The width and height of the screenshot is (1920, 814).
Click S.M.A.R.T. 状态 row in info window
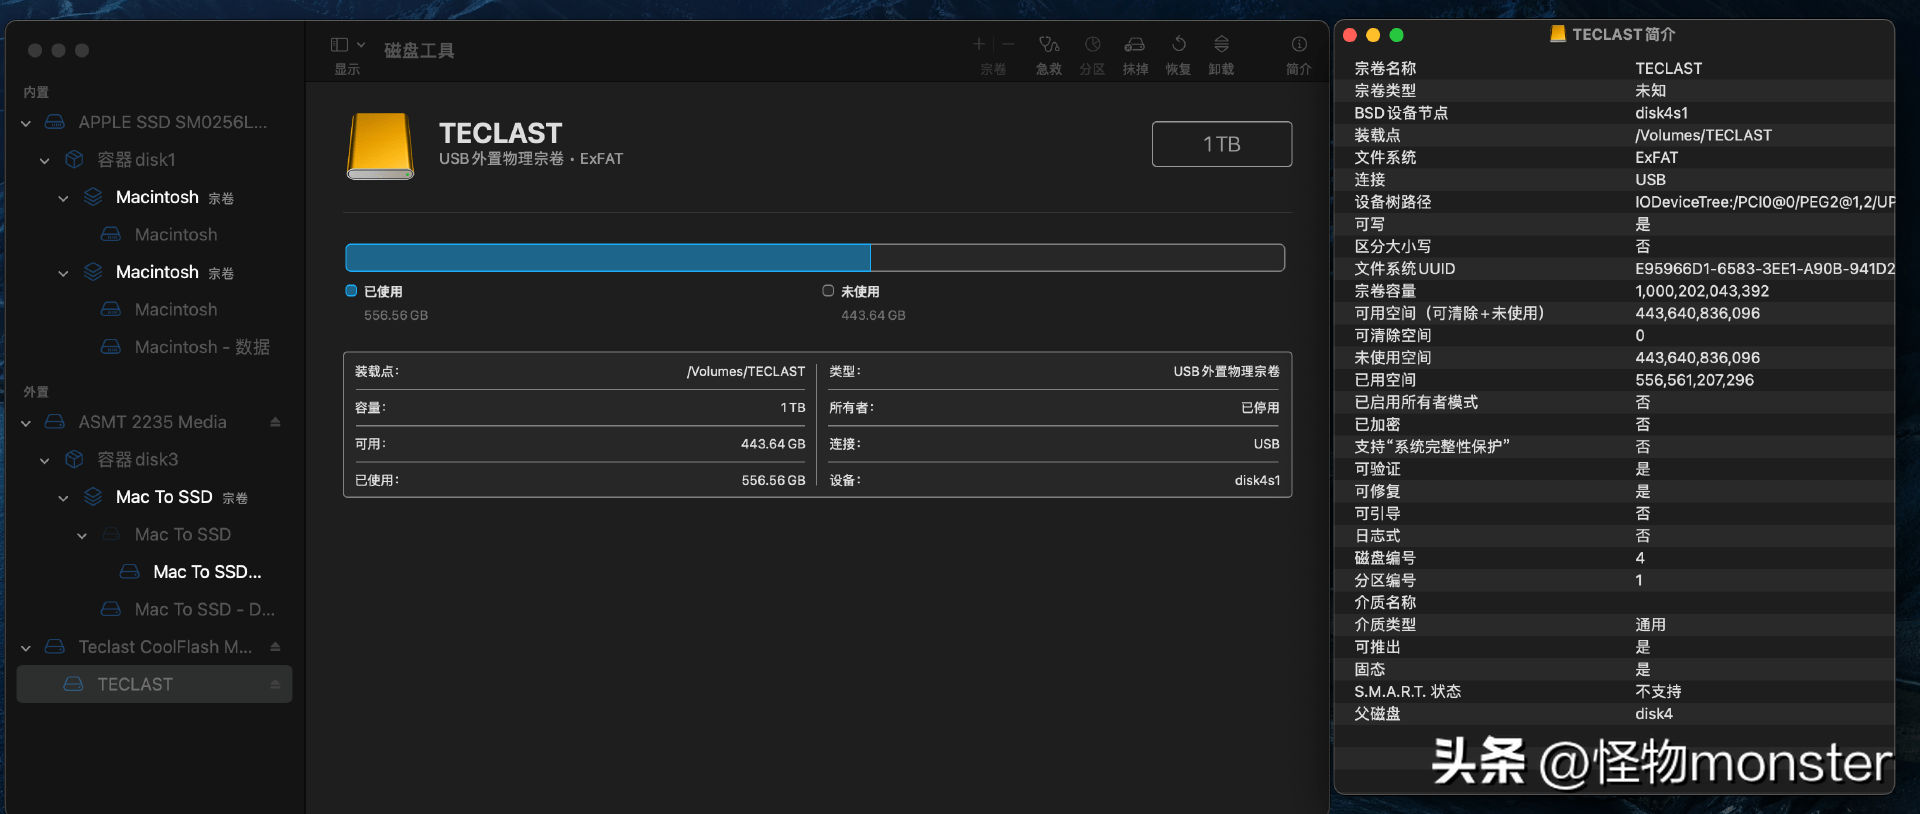click(1615, 692)
